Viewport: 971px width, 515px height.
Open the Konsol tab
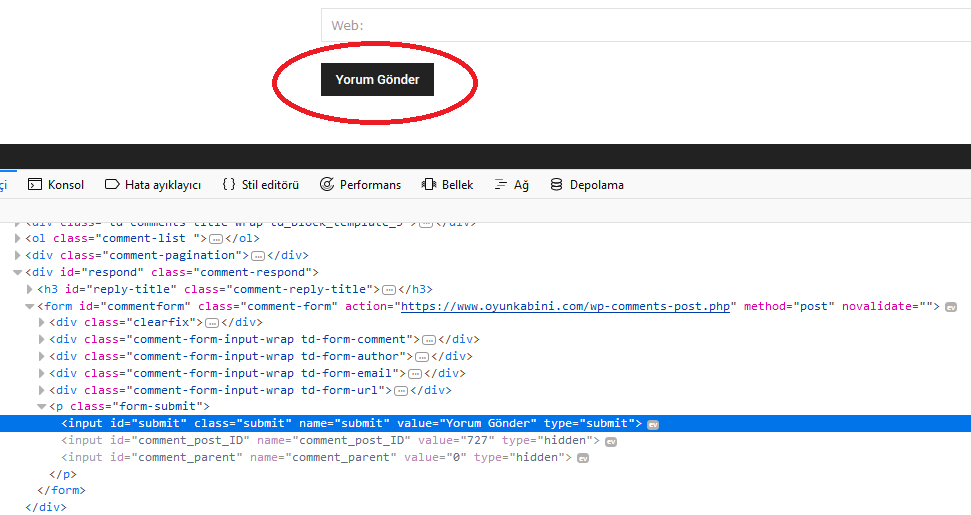click(56, 184)
